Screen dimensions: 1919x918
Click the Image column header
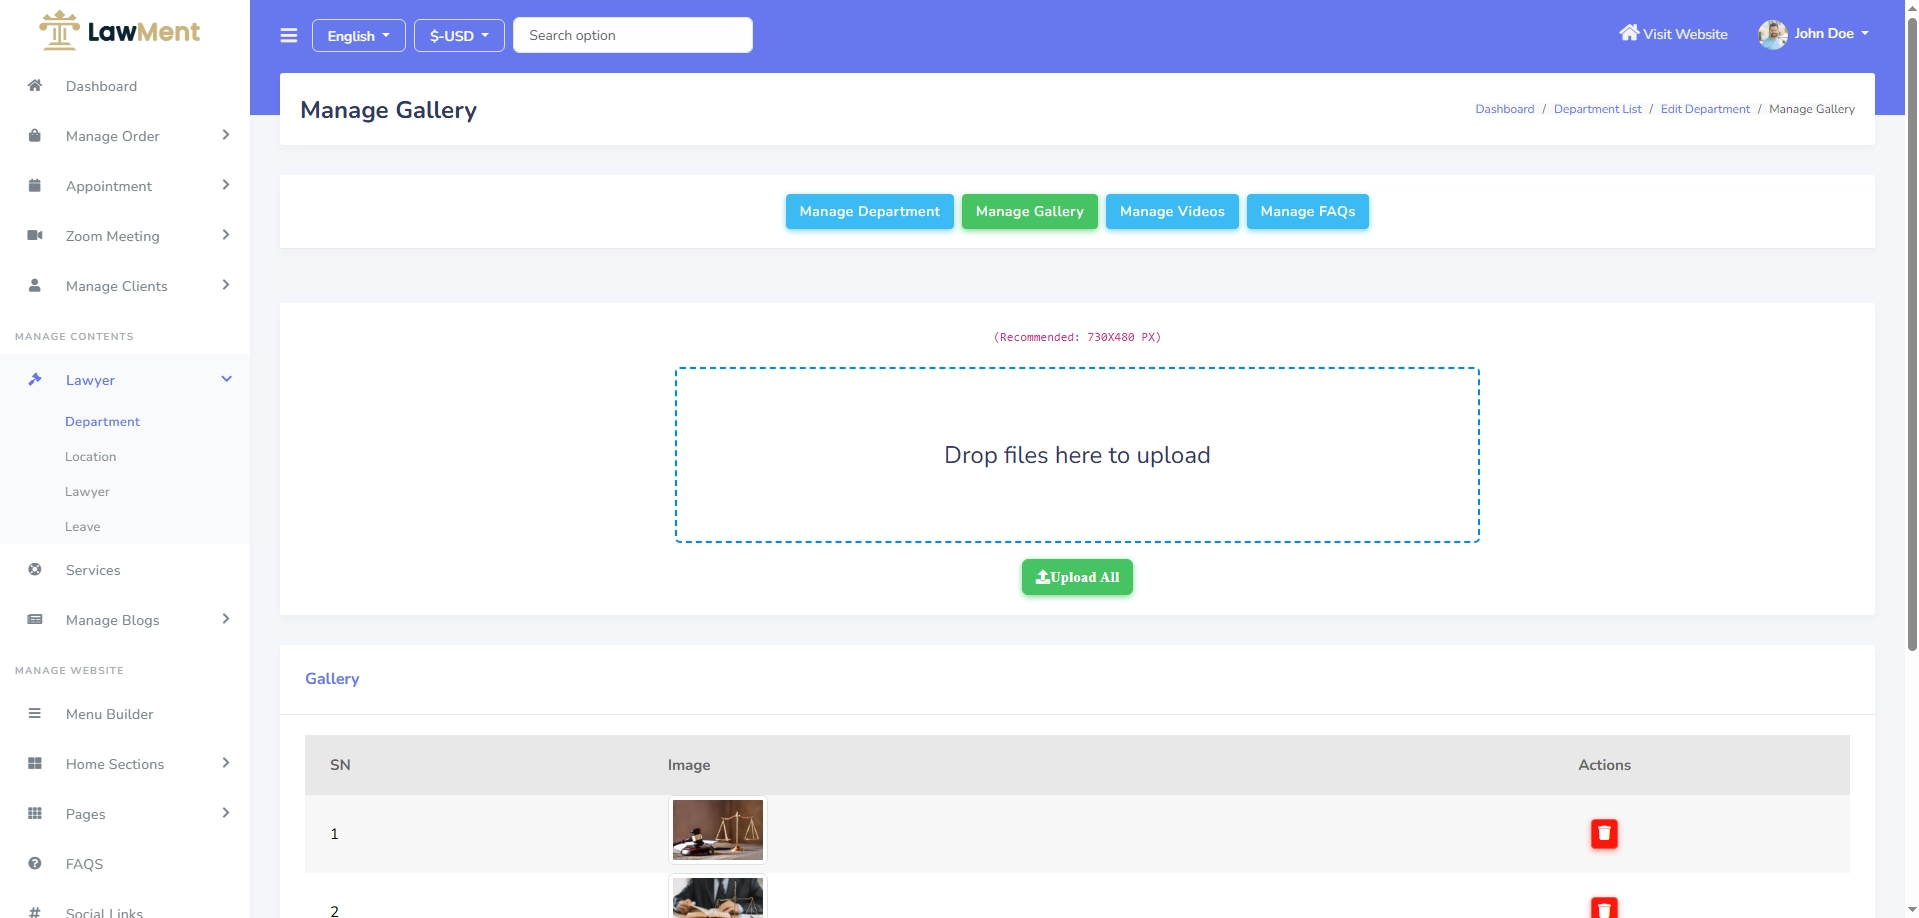pyautogui.click(x=689, y=765)
